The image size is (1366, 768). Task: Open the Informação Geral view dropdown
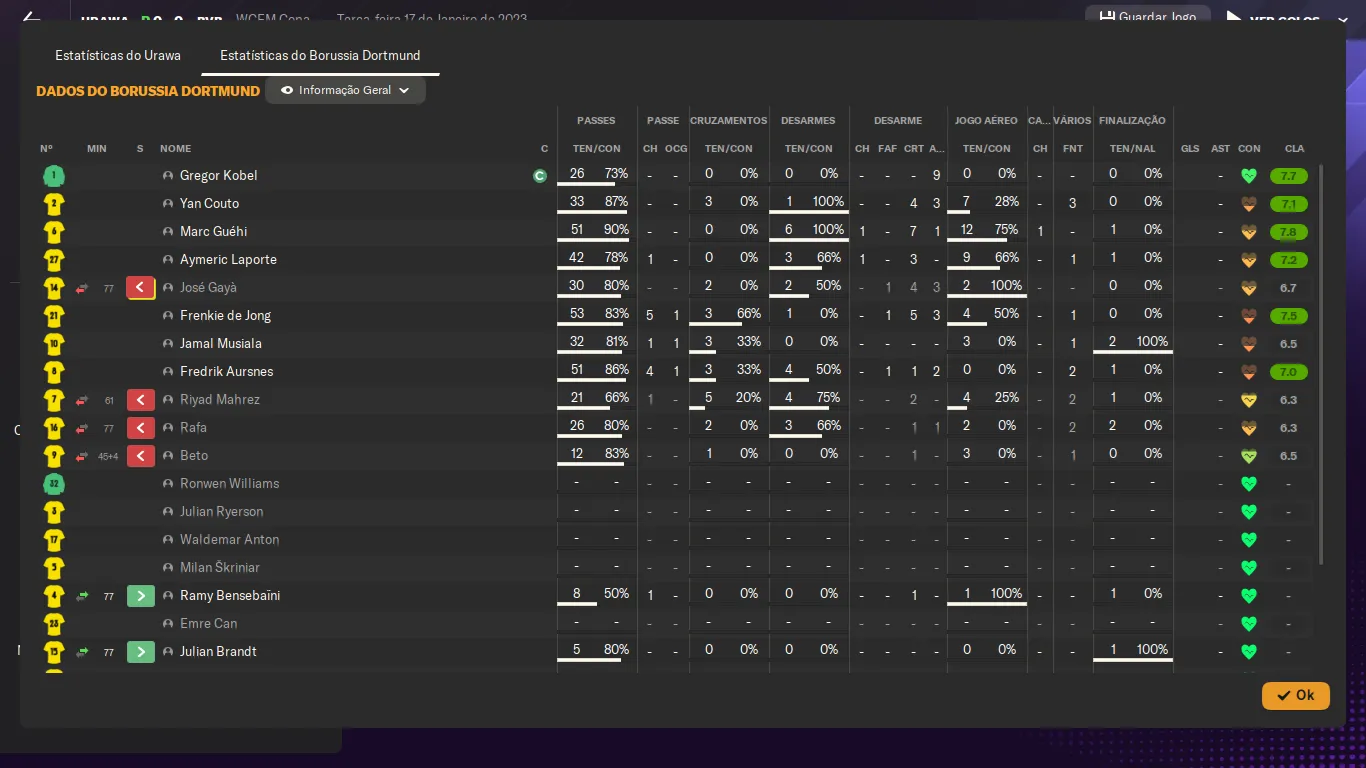345,90
